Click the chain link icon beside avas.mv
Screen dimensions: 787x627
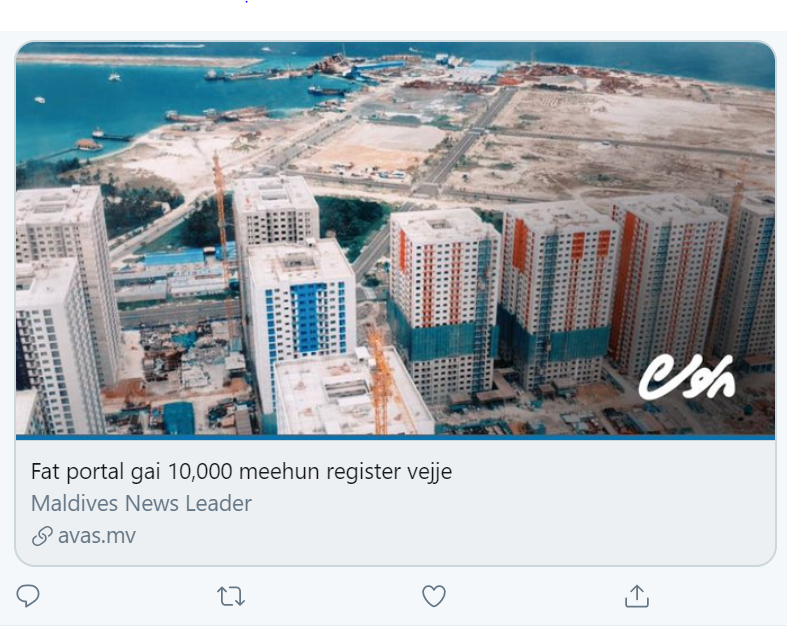coord(42,536)
